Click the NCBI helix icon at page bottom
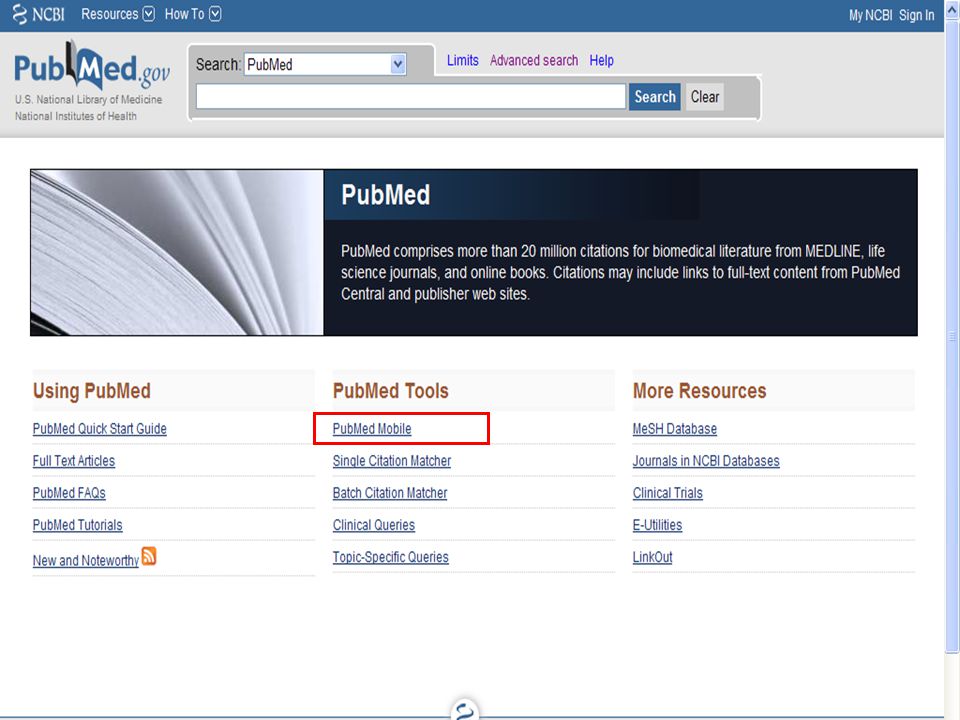Viewport: 960px width, 720px height. click(x=465, y=710)
